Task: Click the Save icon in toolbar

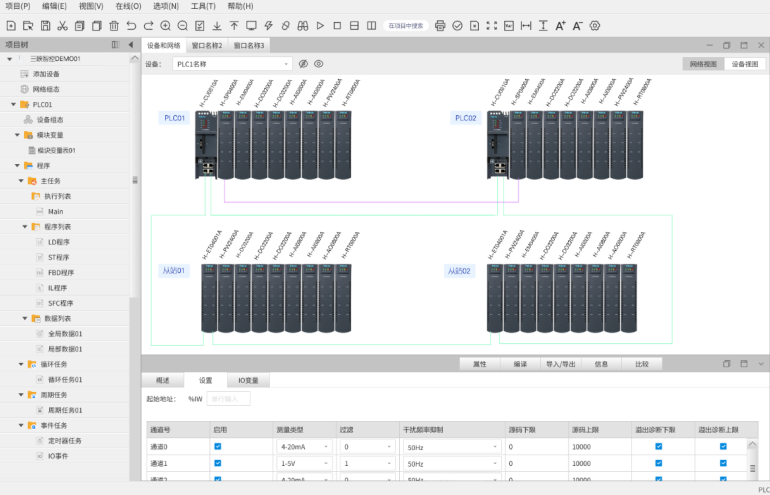Action: click(45, 25)
